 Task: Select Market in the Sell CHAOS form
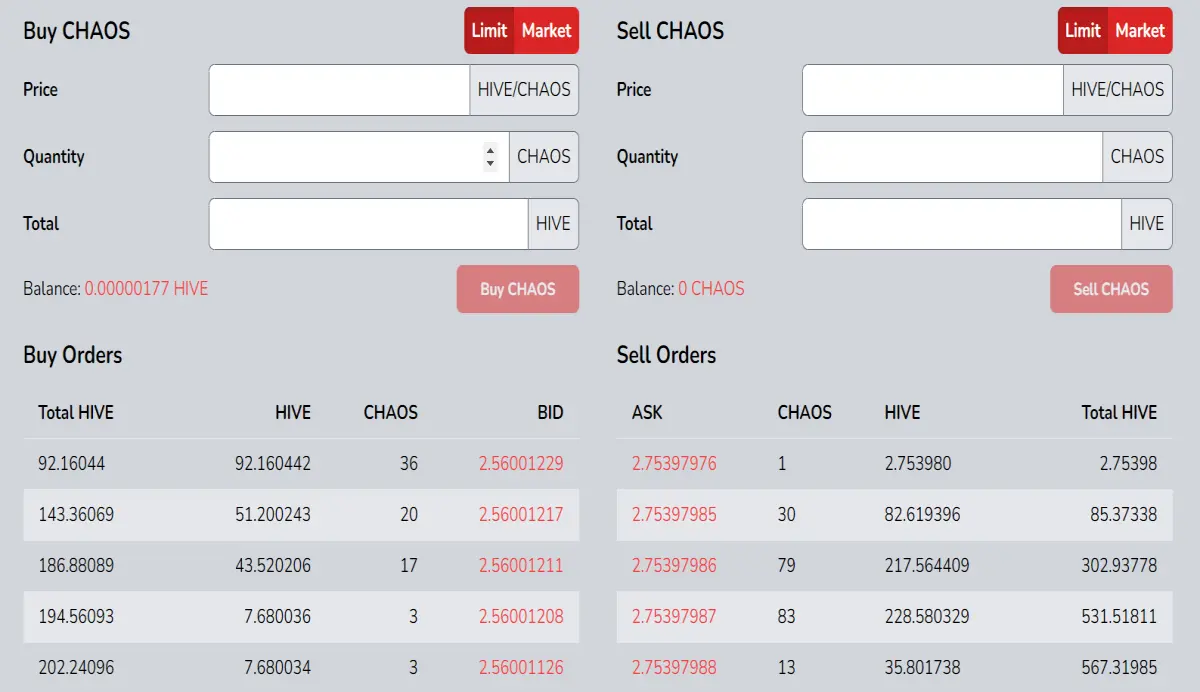(1141, 31)
